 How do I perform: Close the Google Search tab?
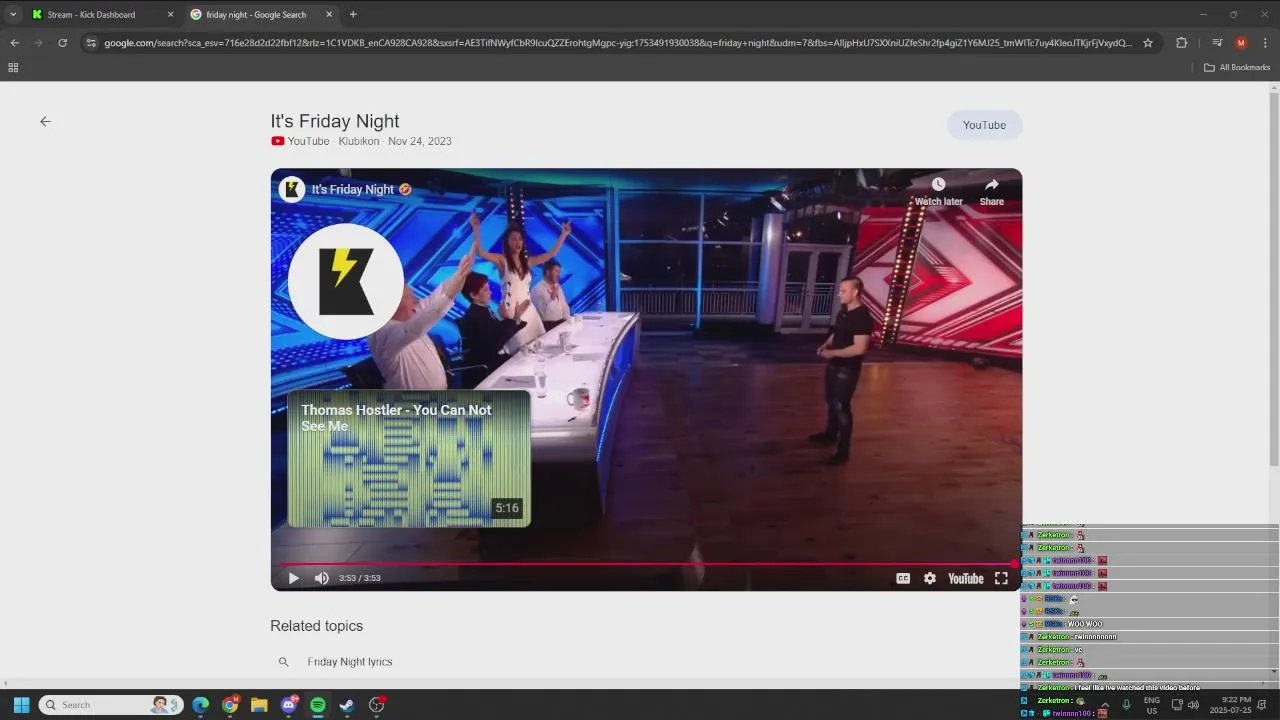coord(329,14)
